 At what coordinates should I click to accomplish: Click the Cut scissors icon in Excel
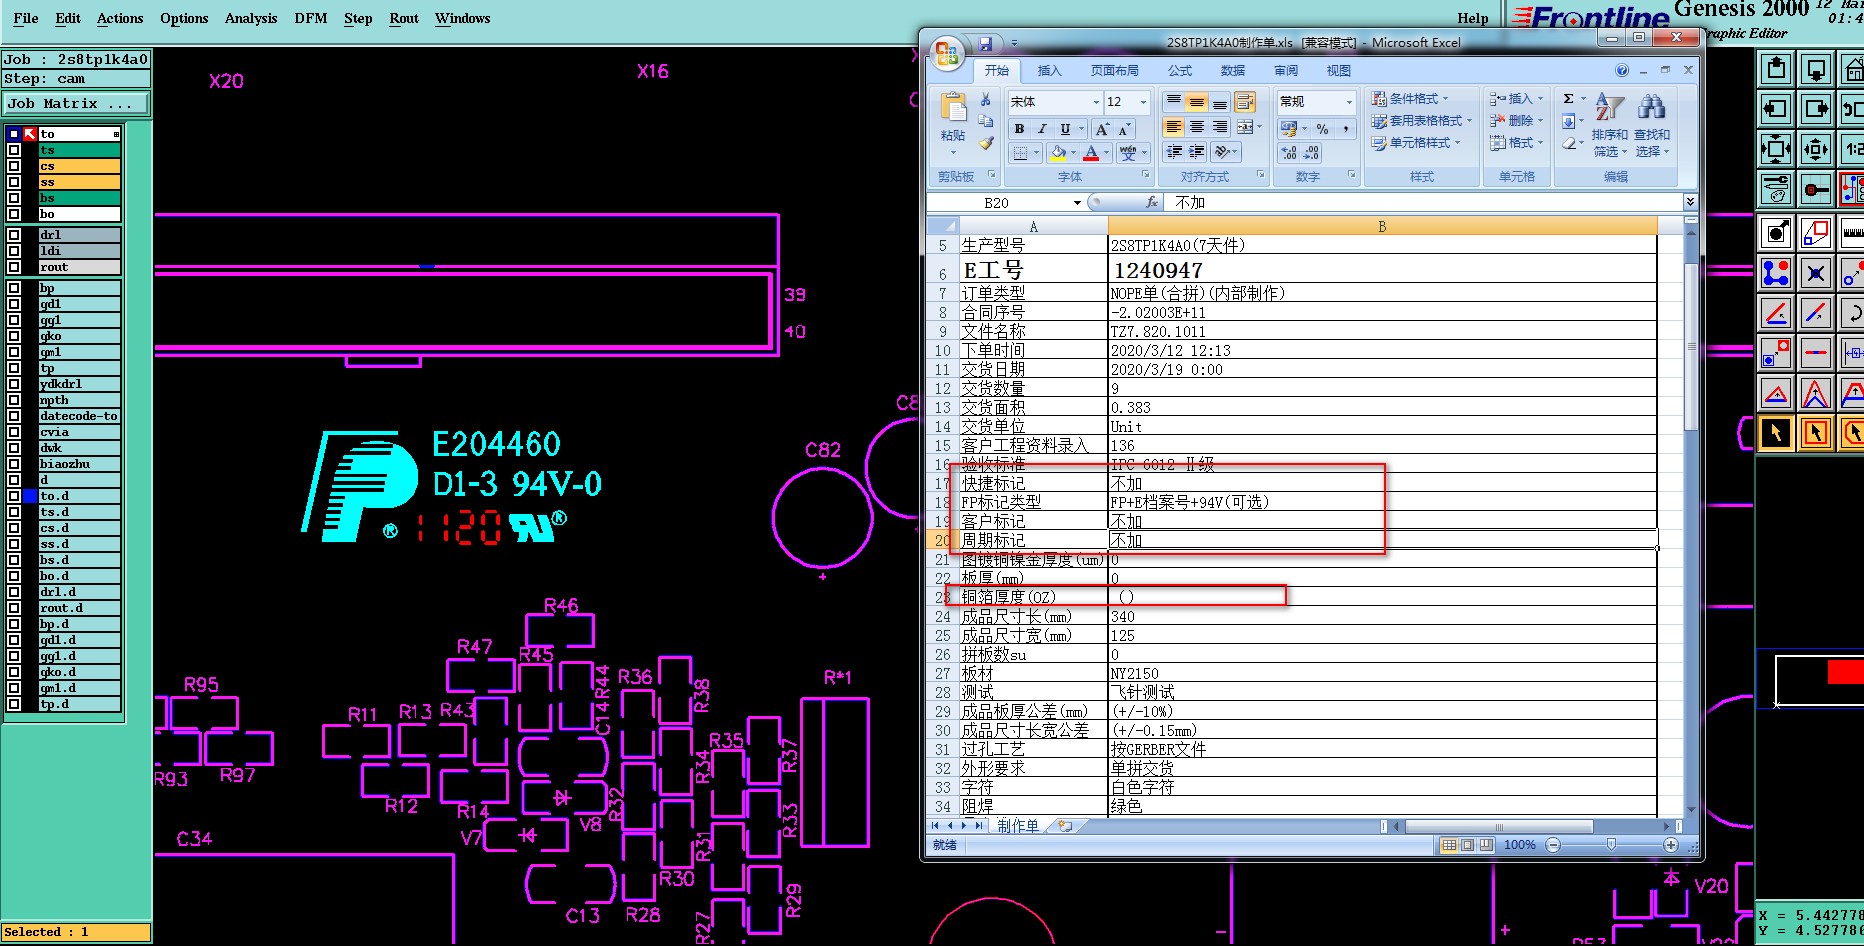click(986, 100)
